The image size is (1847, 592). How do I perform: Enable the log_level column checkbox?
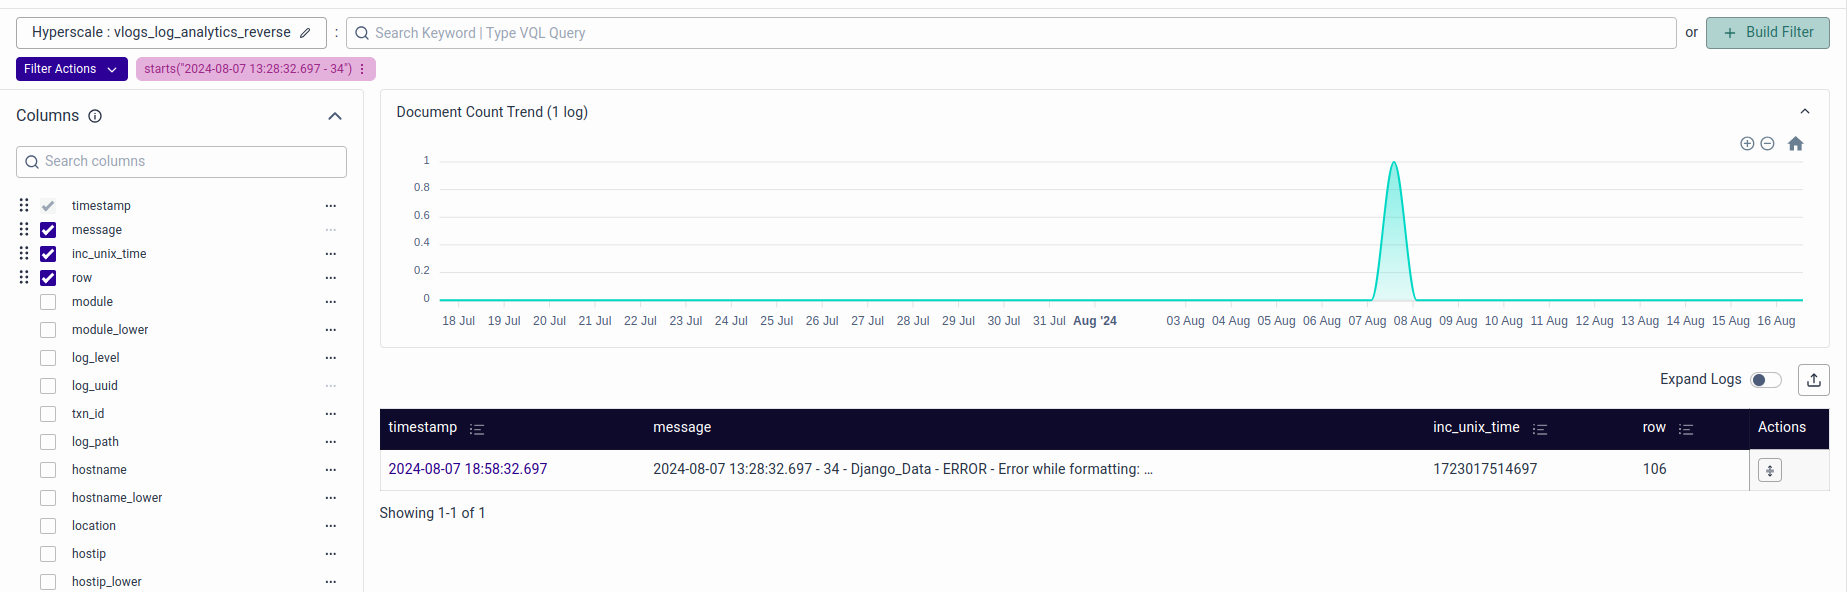[x=48, y=358]
